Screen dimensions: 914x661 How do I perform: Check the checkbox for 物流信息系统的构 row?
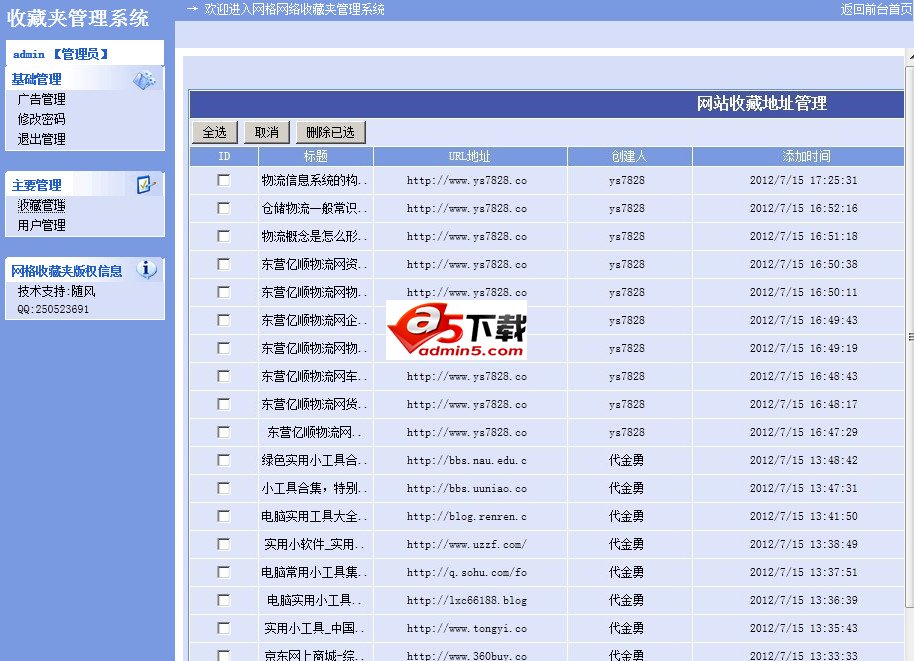click(x=224, y=180)
